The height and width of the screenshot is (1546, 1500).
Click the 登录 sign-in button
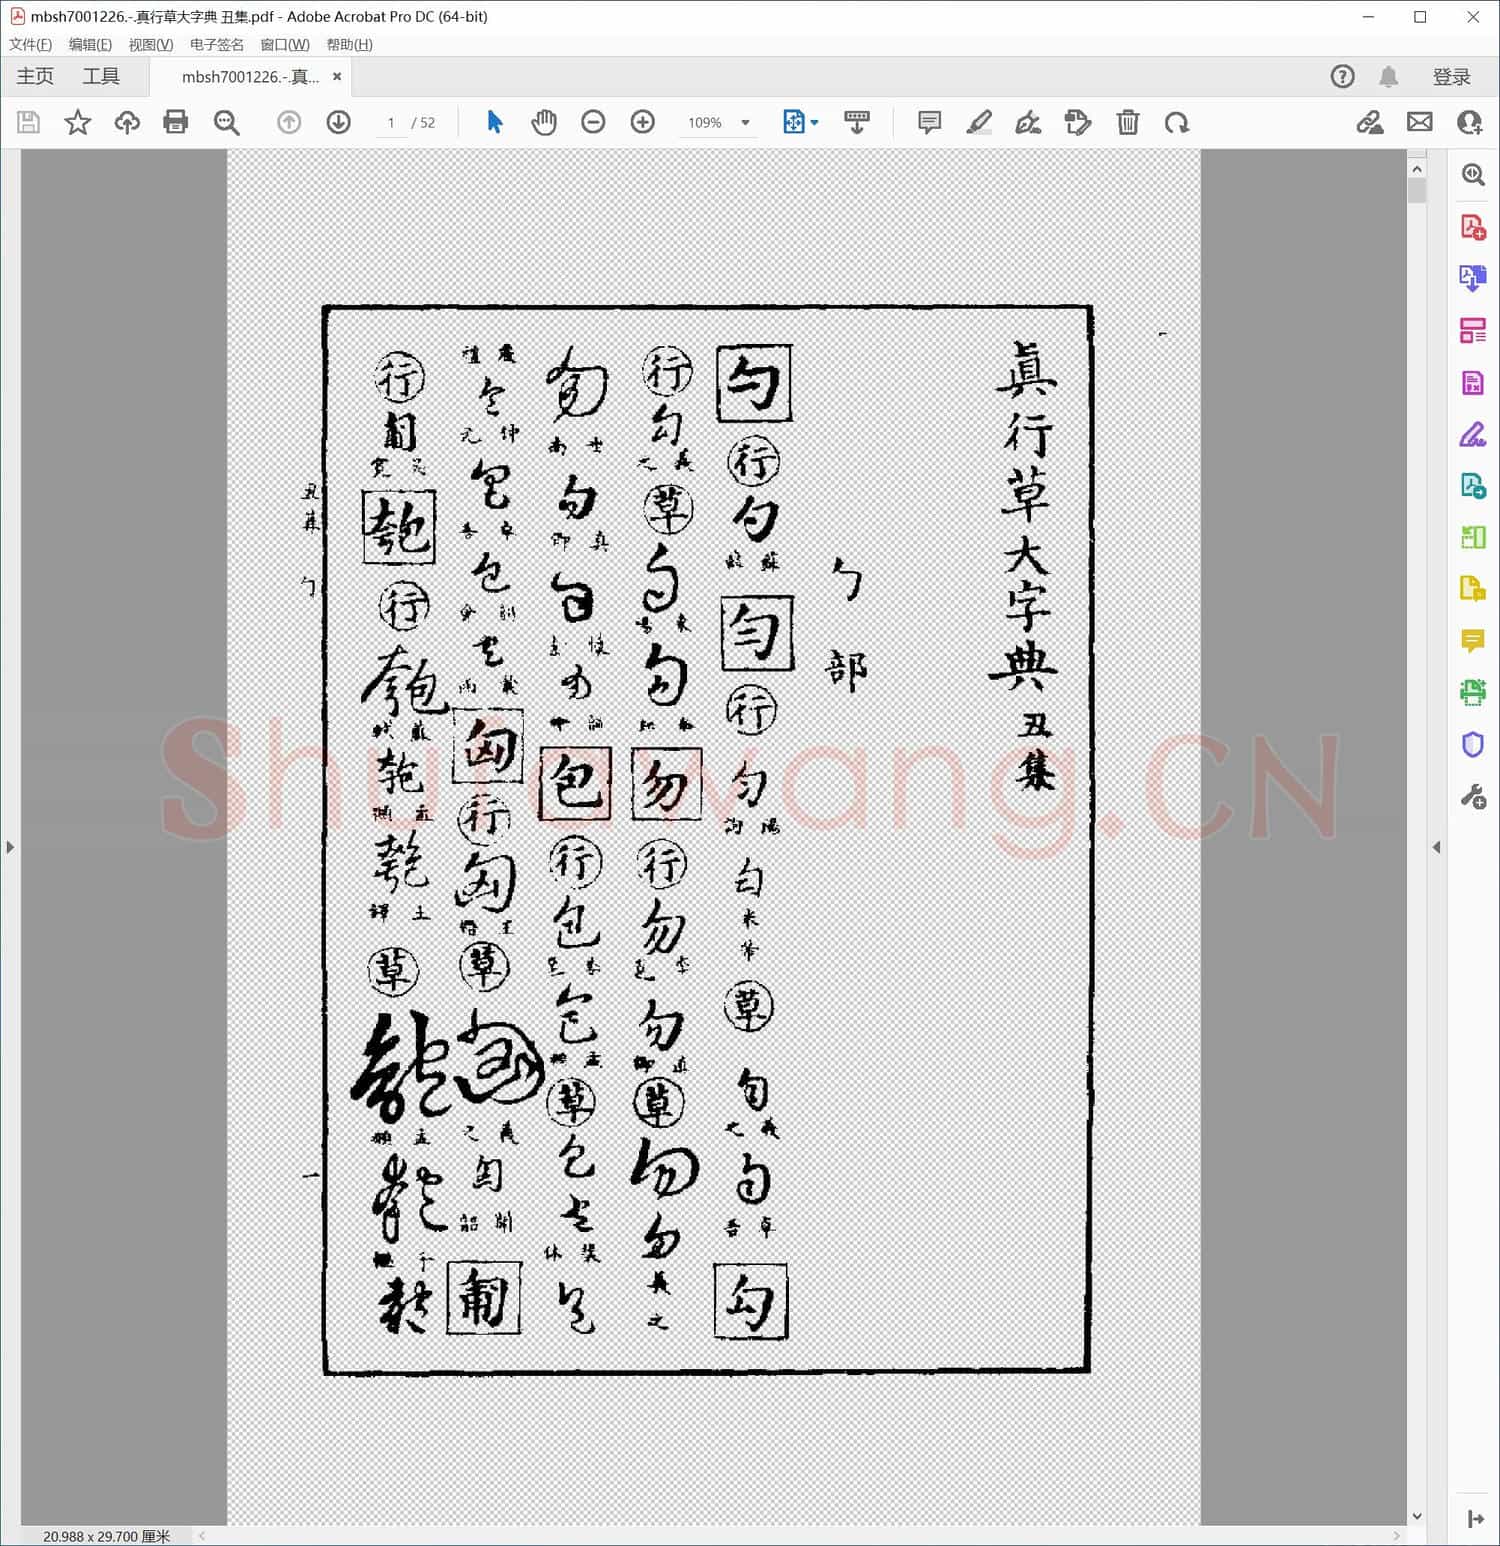click(1452, 76)
